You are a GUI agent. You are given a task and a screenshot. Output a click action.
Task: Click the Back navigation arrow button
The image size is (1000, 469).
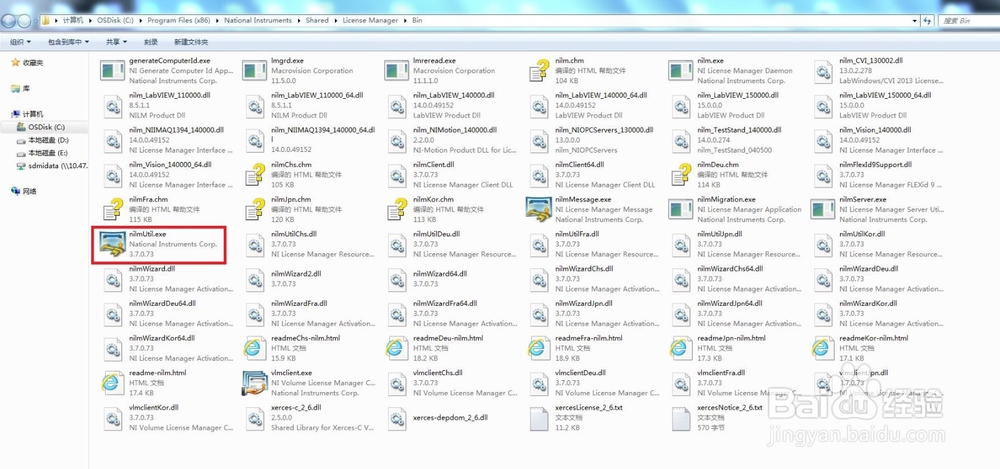9,20
